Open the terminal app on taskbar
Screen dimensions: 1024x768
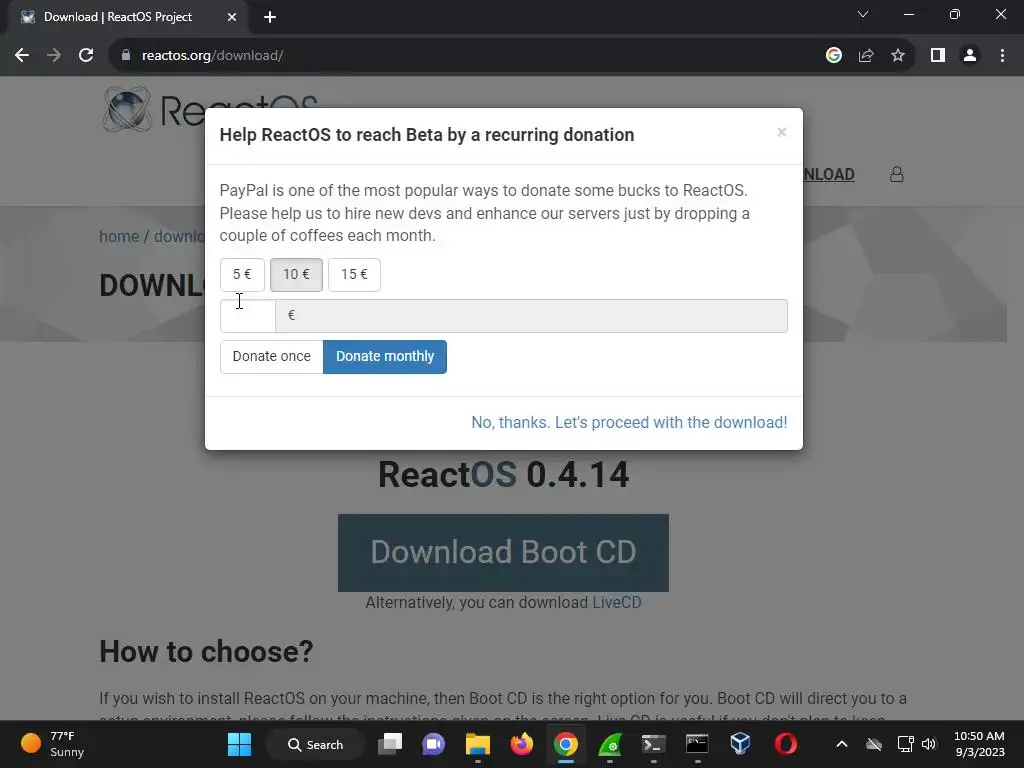[653, 744]
